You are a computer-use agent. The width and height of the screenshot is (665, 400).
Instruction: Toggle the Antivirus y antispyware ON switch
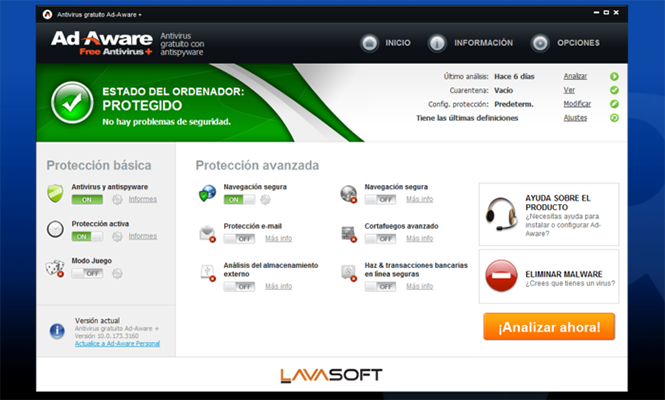coord(87,199)
